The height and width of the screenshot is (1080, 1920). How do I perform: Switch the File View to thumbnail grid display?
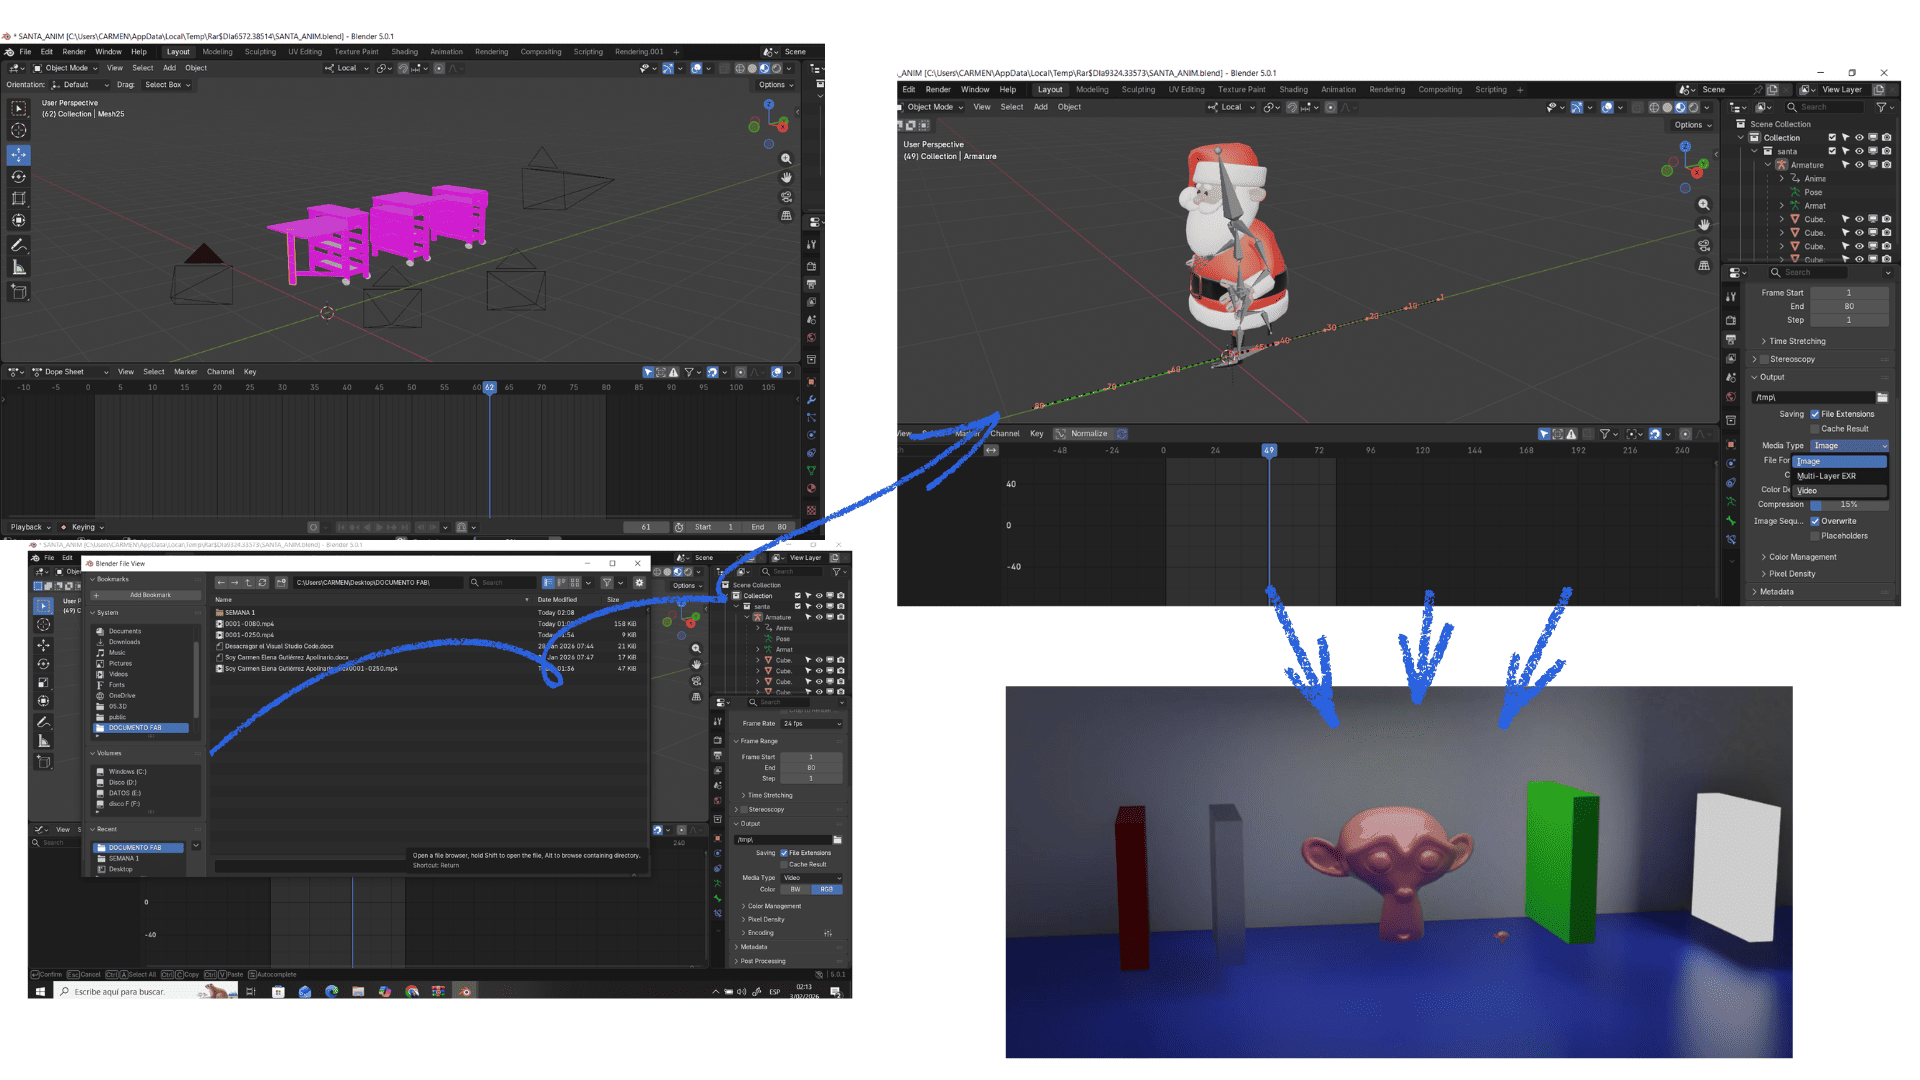pyautogui.click(x=575, y=582)
